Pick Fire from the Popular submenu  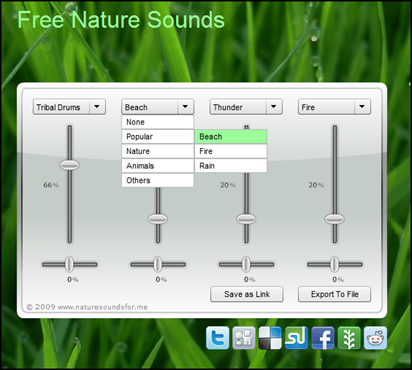coord(231,151)
